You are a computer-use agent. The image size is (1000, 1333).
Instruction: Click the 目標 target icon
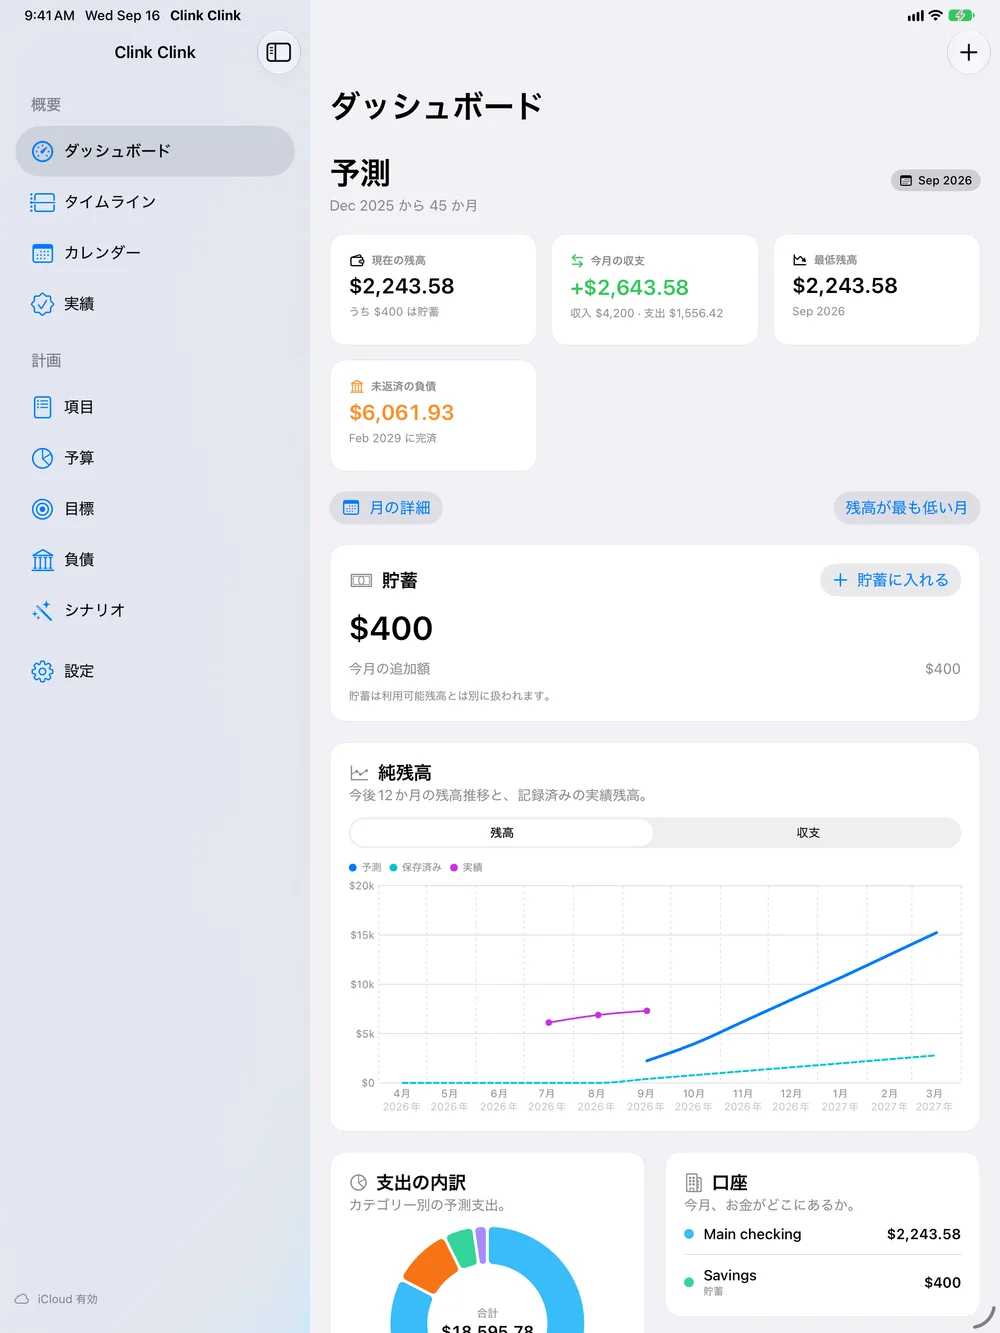42,509
